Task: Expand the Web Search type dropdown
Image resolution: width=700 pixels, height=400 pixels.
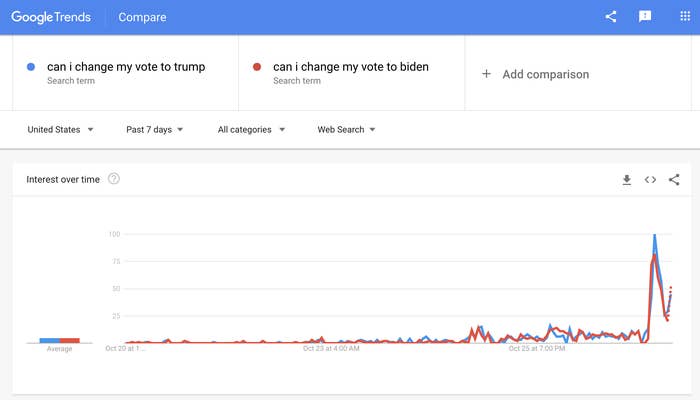Action: point(346,129)
